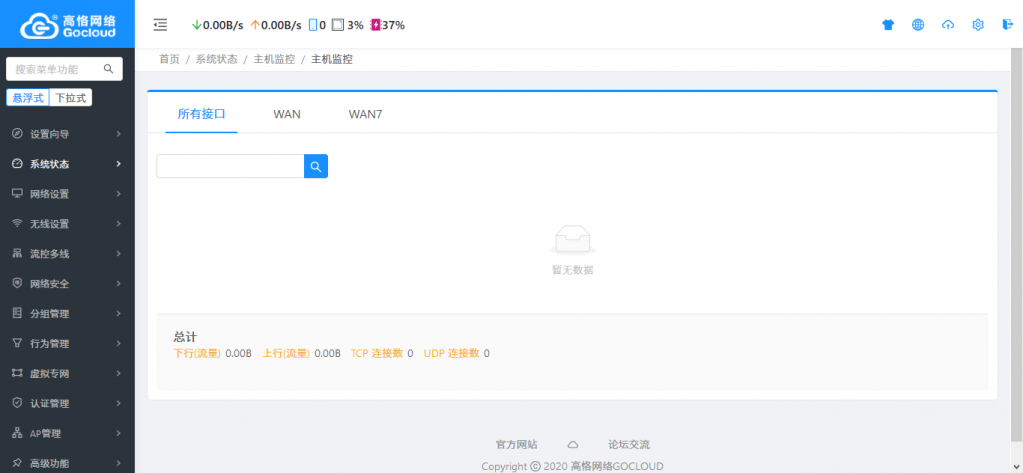Screen dimensions: 1023x473
Task: Switch to the WAN tab
Action: click(287, 114)
